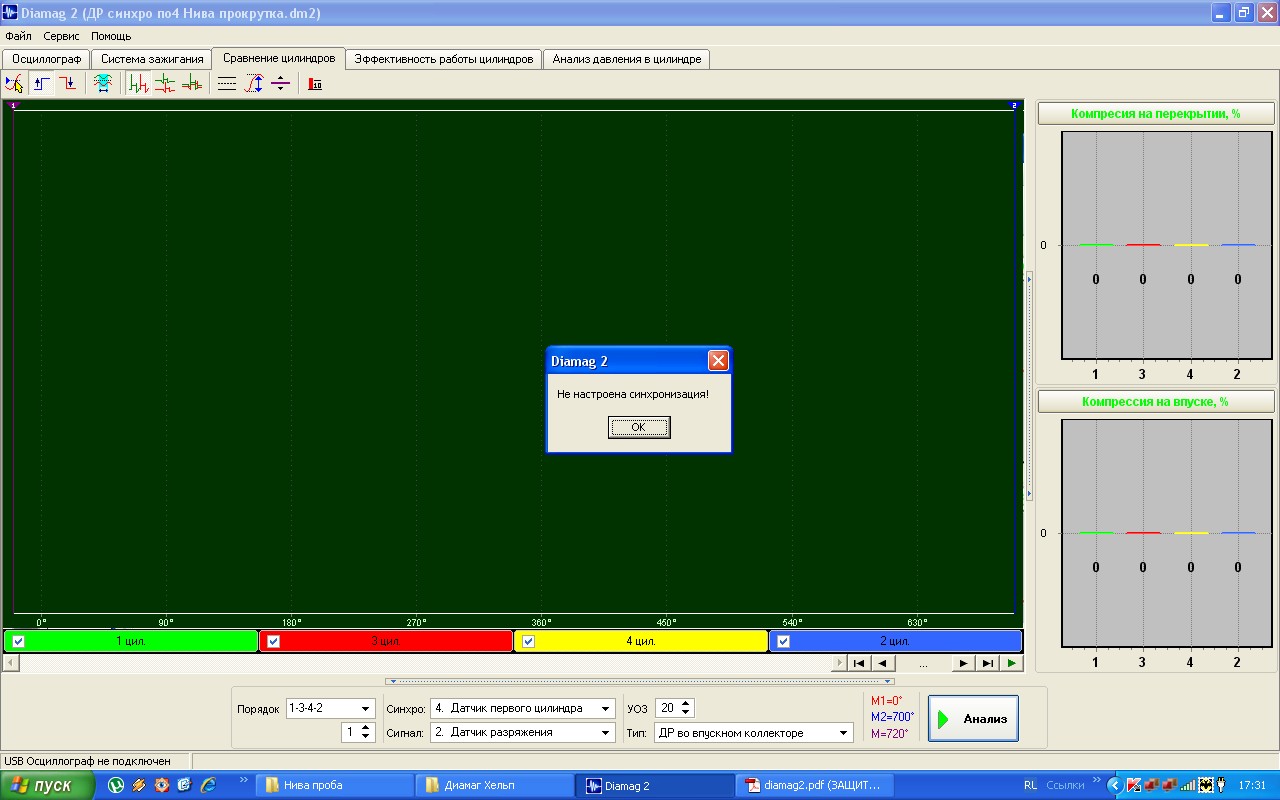
Task: Expand Ссылки toolbar chevron in taskbar
Action: (x=1095, y=780)
